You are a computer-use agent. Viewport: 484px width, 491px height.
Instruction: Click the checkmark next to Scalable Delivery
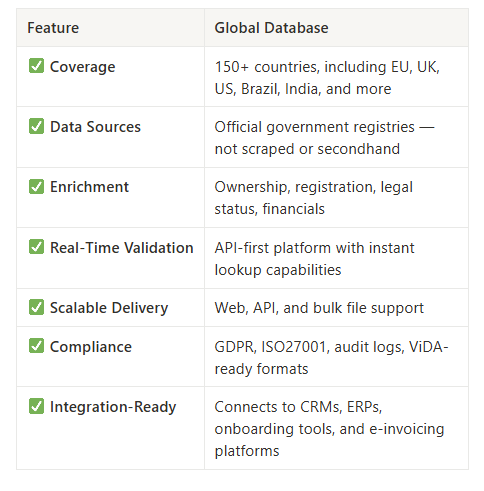(36, 307)
